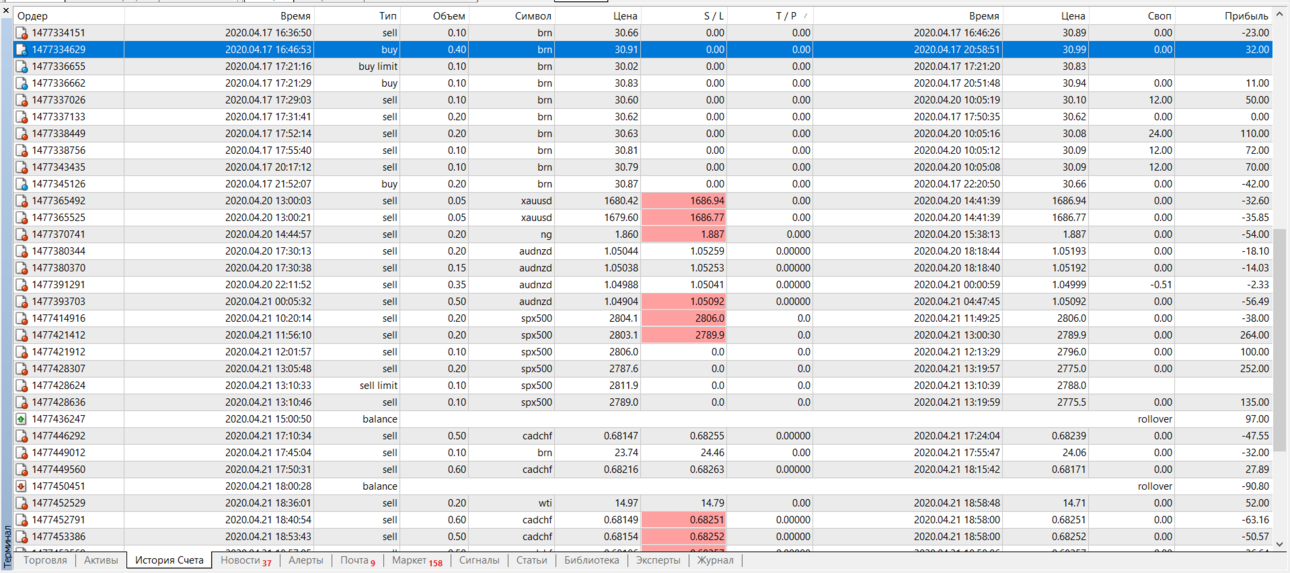Switch to the Сигналы tab
Image resolution: width=1290 pixels, height=573 pixels.
479,561
